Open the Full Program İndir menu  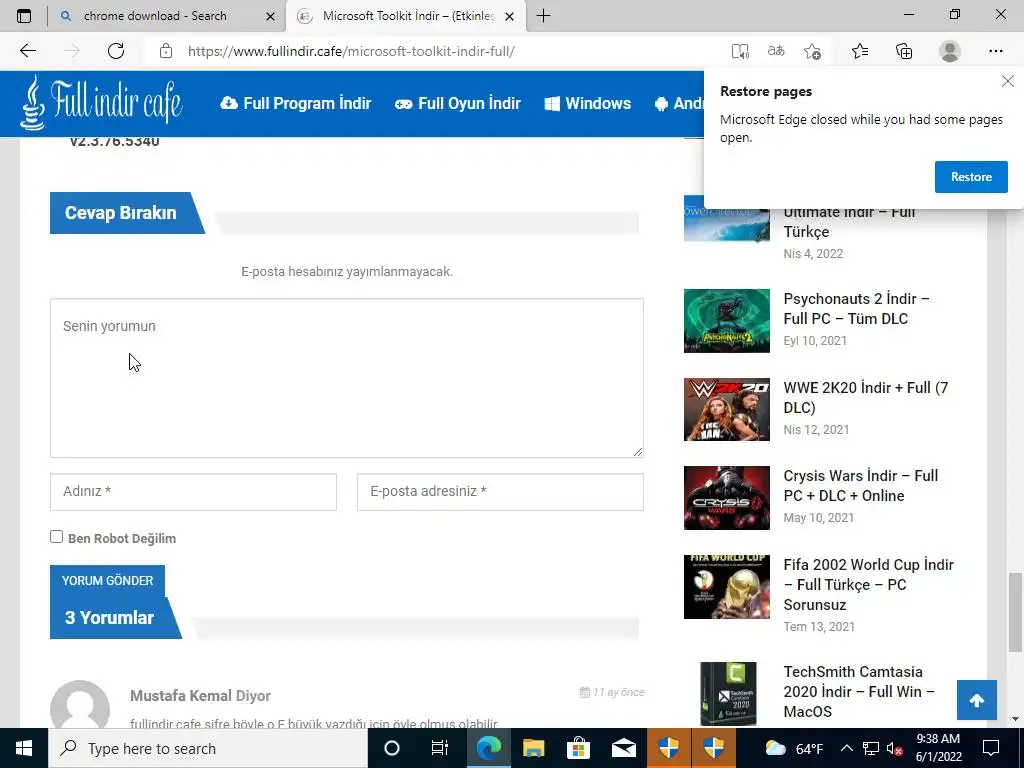click(x=296, y=103)
